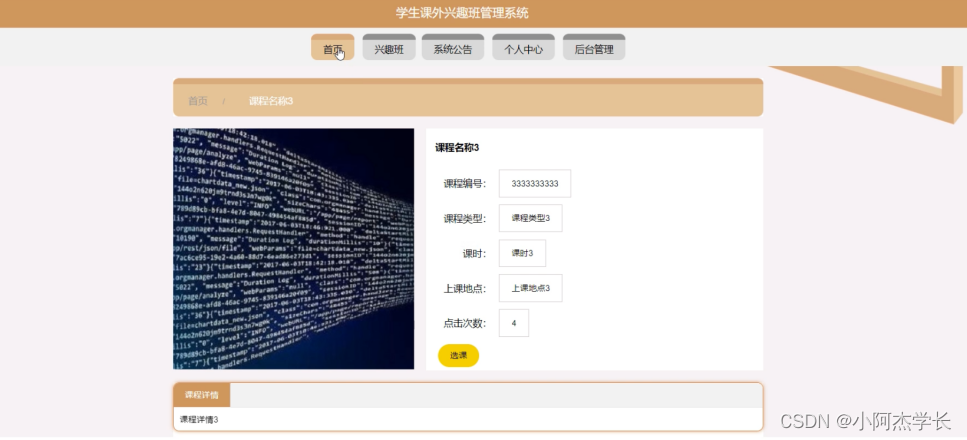Click the 课程详情3 description text
This screenshot has width=967, height=440.
(x=199, y=420)
